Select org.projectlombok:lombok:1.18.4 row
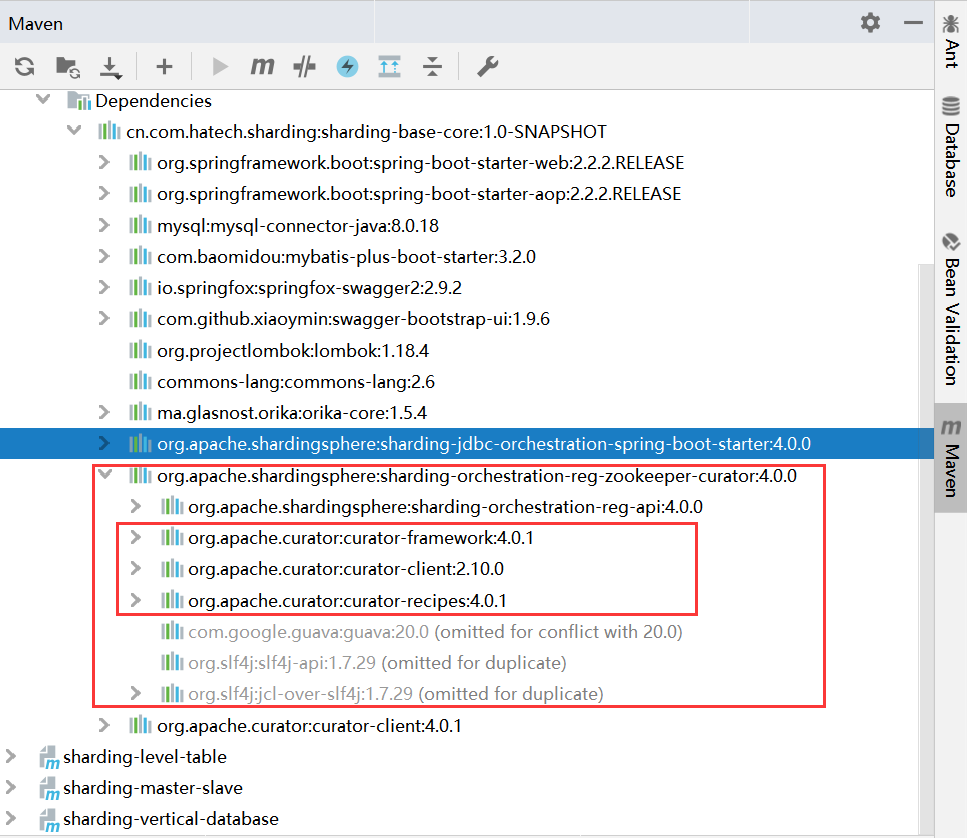Viewport: 967px width, 838px height. coord(467,350)
